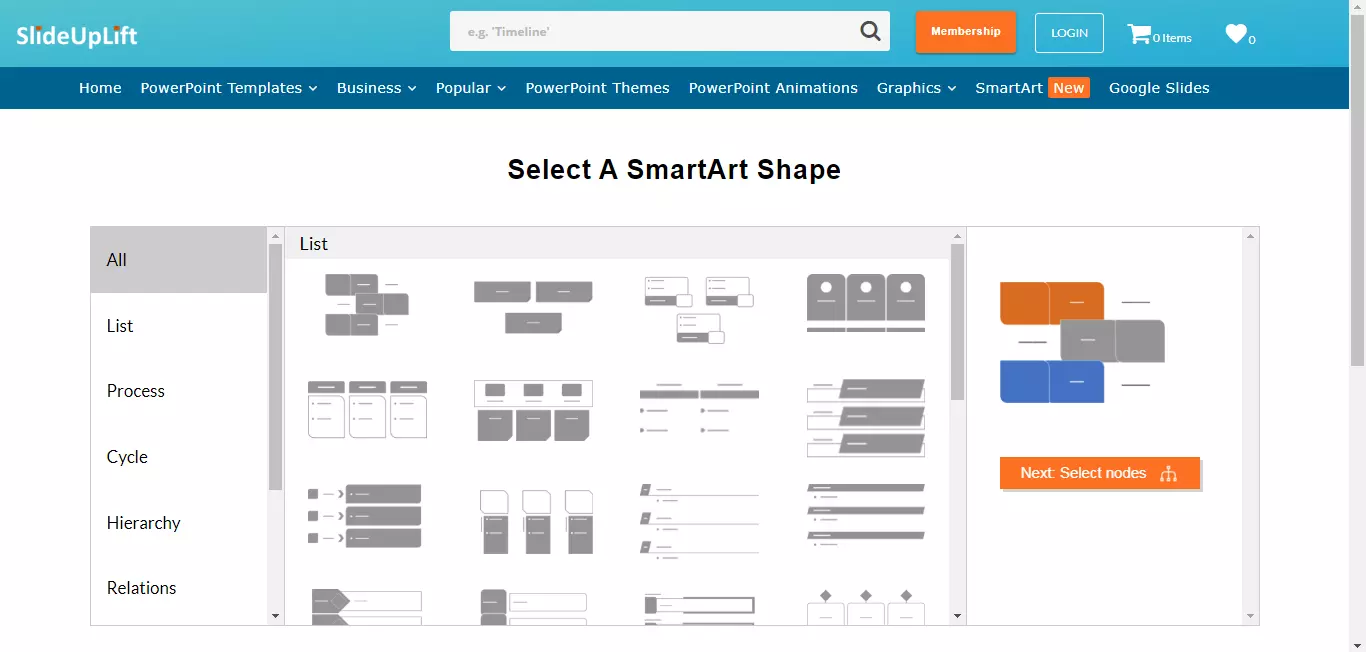Image resolution: width=1366 pixels, height=652 pixels.
Task: Expand the Business menu dropdown
Action: tap(376, 88)
